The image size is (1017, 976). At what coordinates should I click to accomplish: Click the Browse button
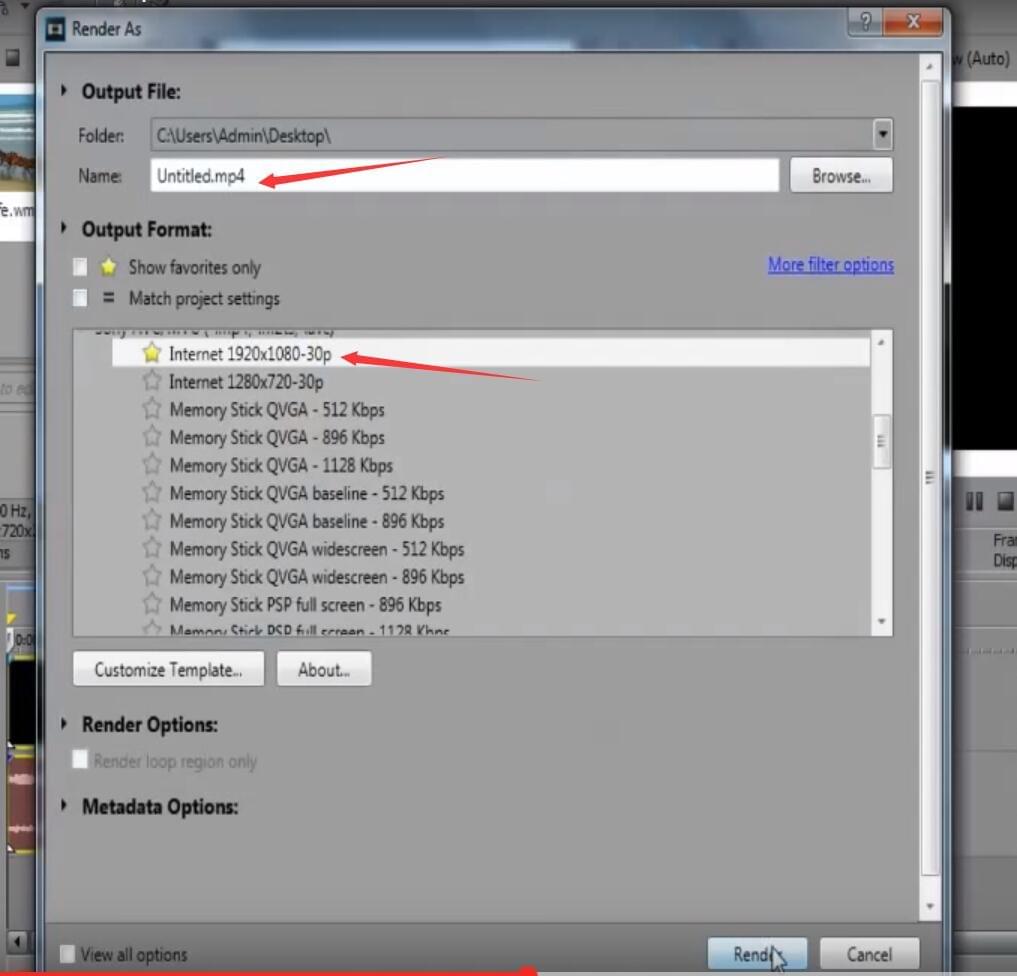pos(841,176)
